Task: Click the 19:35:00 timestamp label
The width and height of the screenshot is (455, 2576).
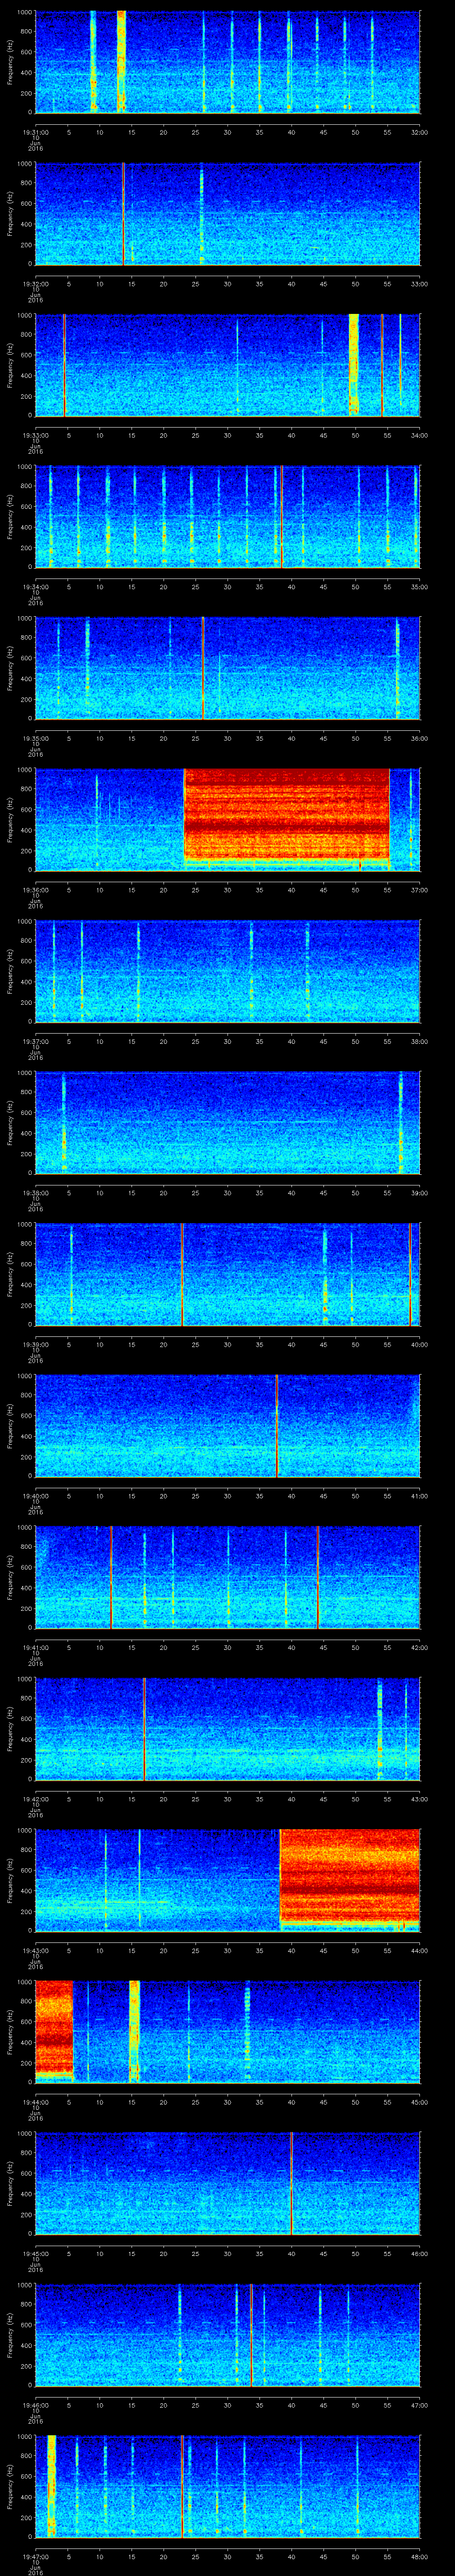Action: pyautogui.click(x=35, y=738)
